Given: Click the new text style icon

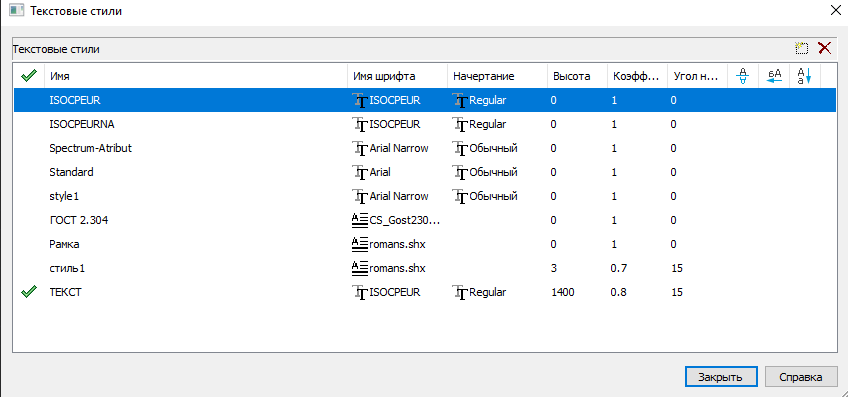Looking at the screenshot, I should click(x=801, y=48).
